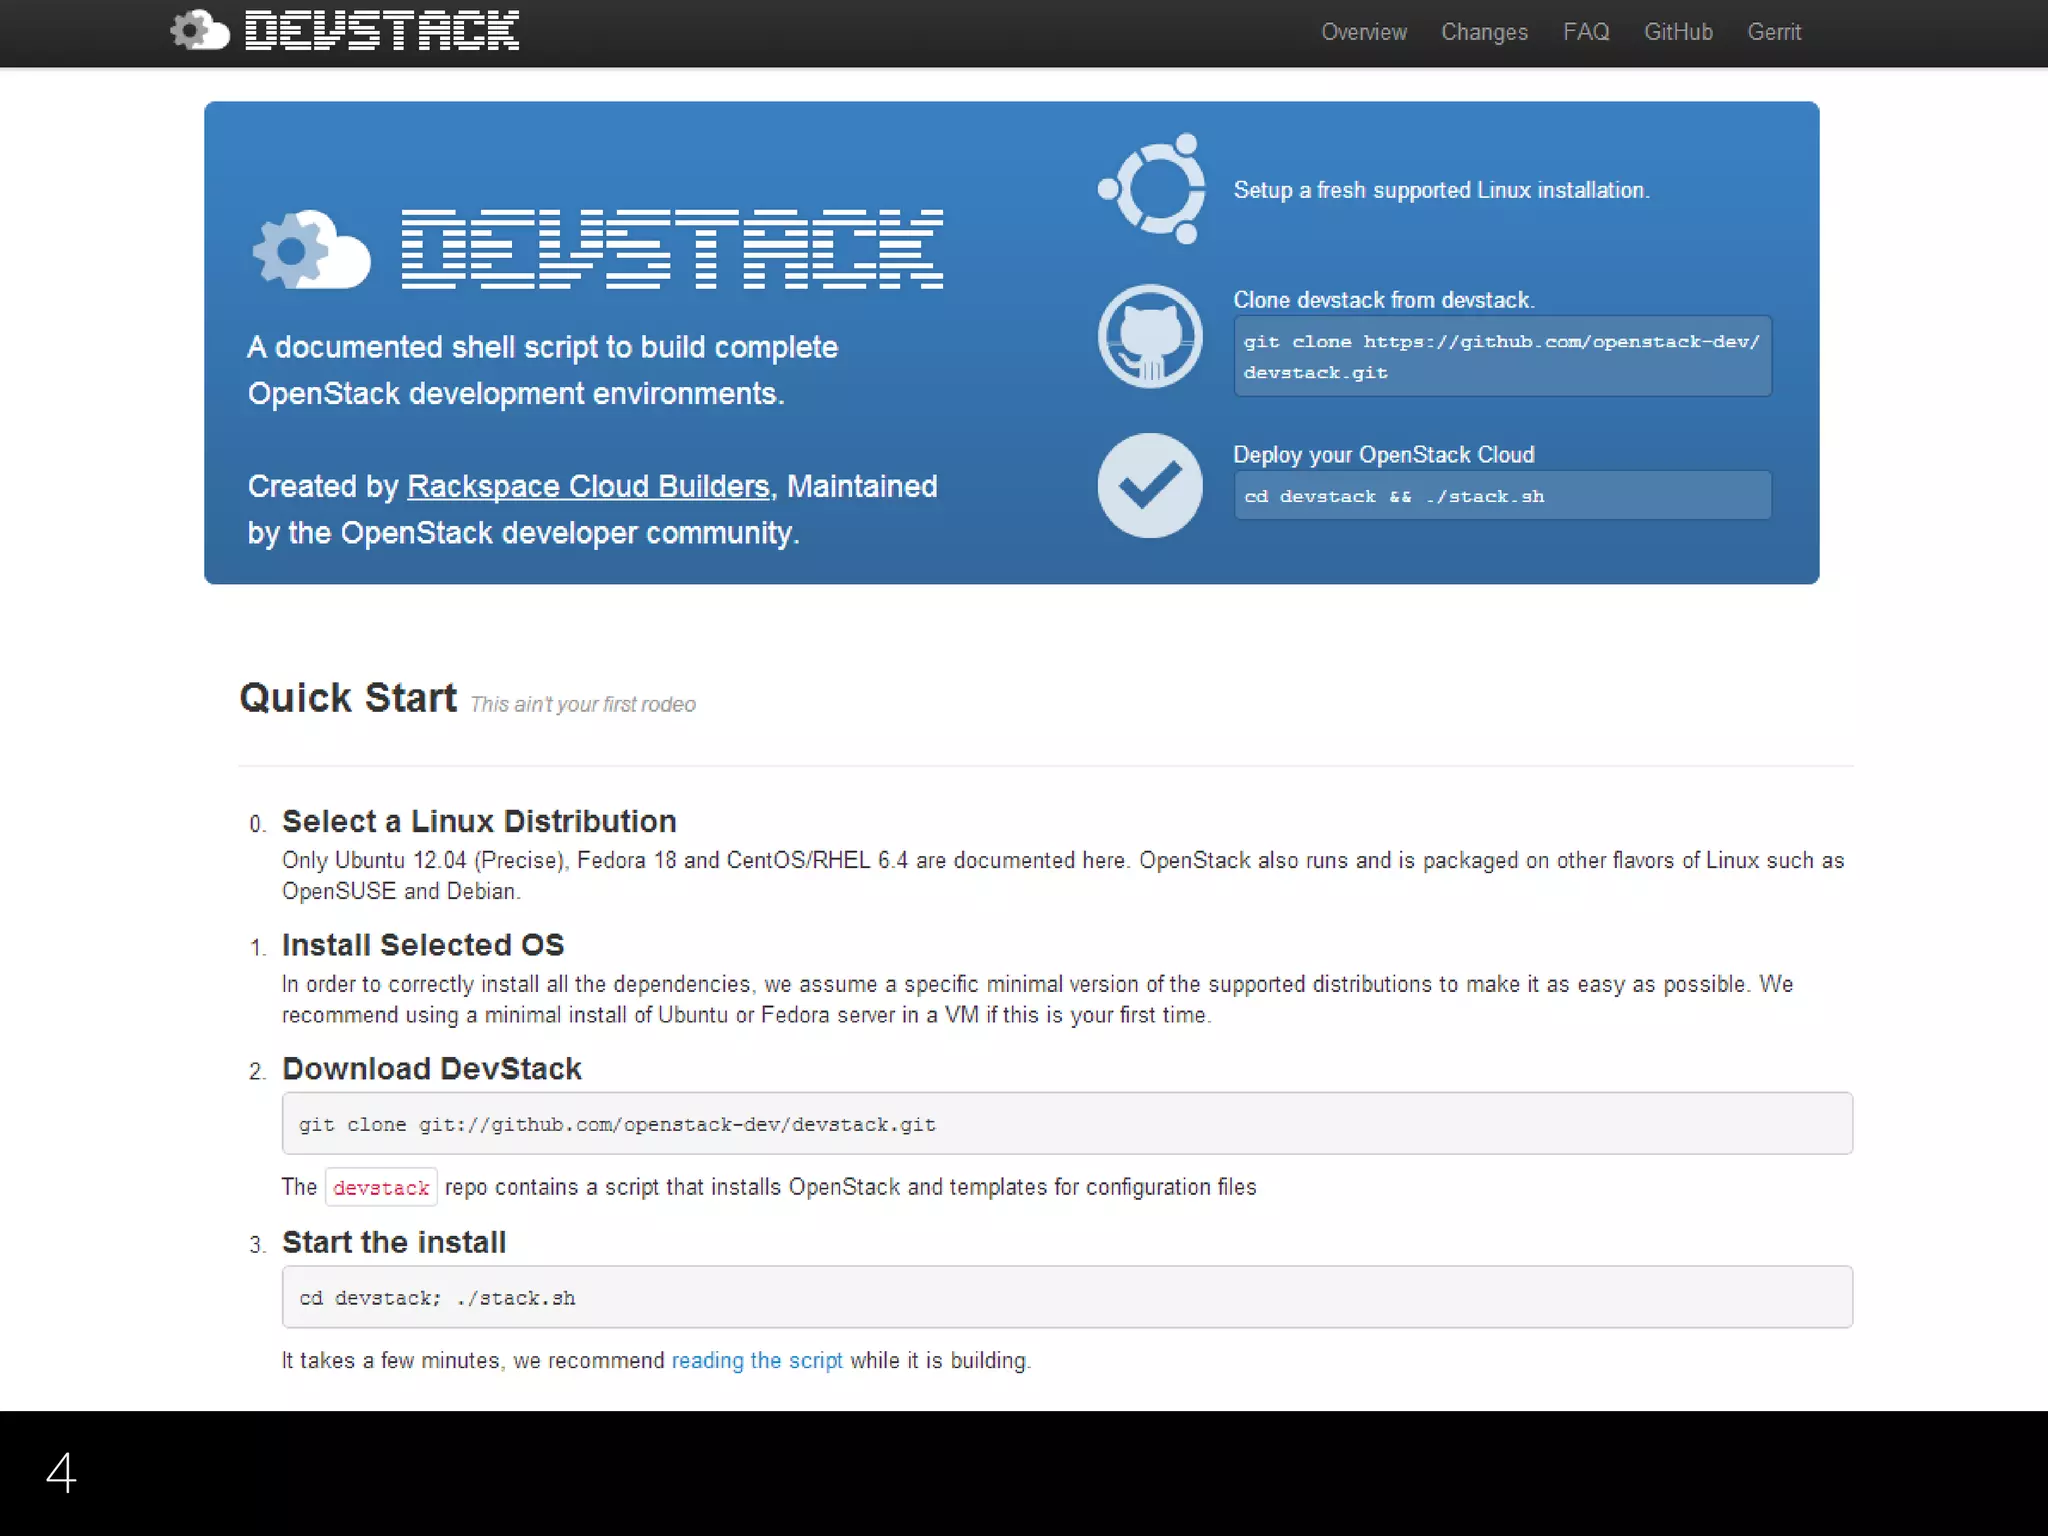Click the git clone git:// code block

click(x=1067, y=1123)
